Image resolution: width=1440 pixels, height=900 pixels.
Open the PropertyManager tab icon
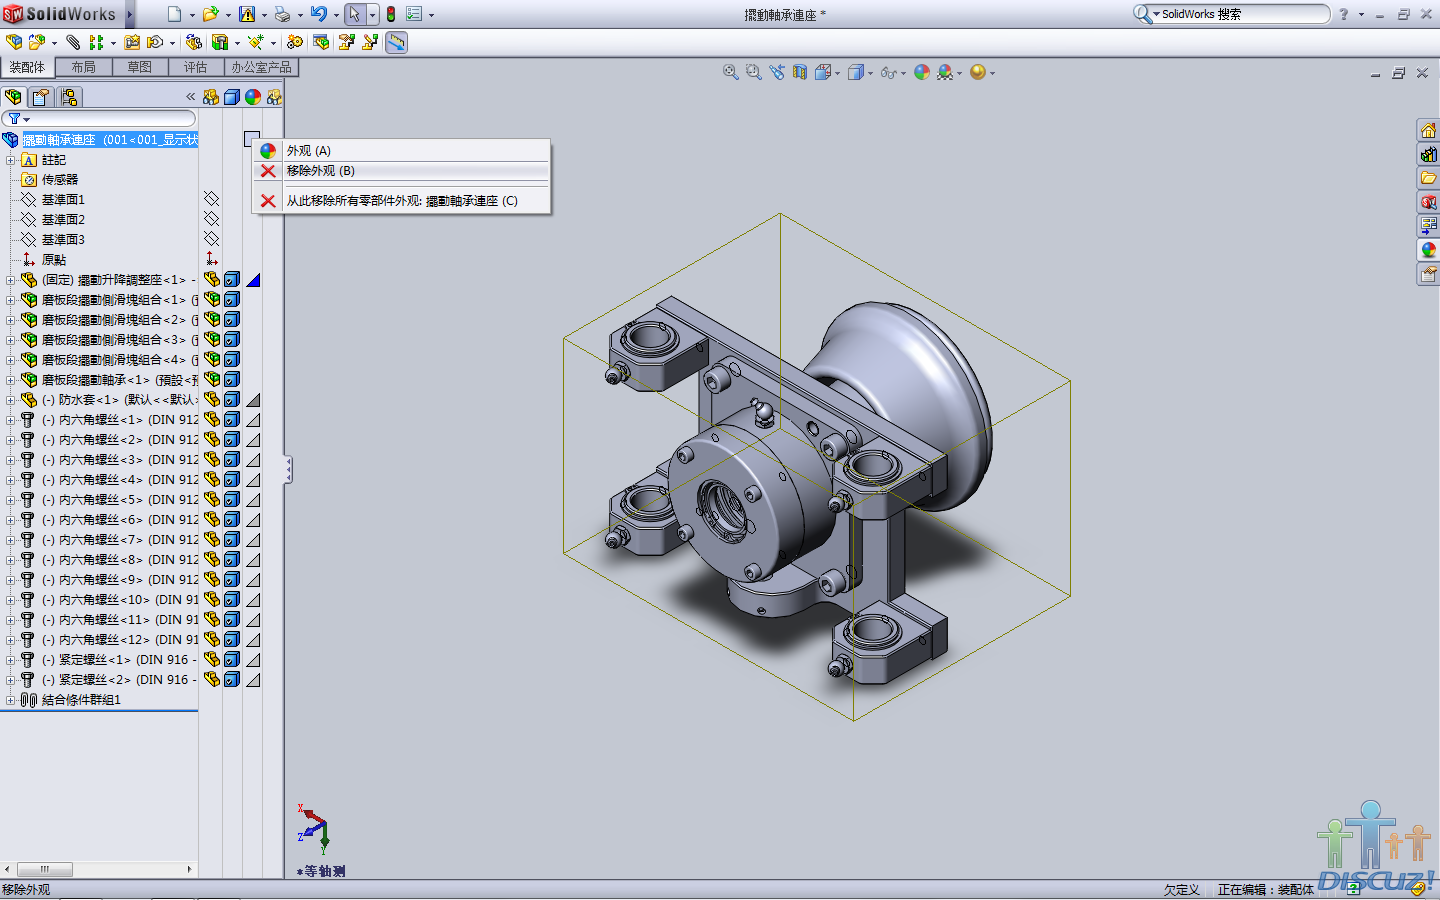point(40,97)
